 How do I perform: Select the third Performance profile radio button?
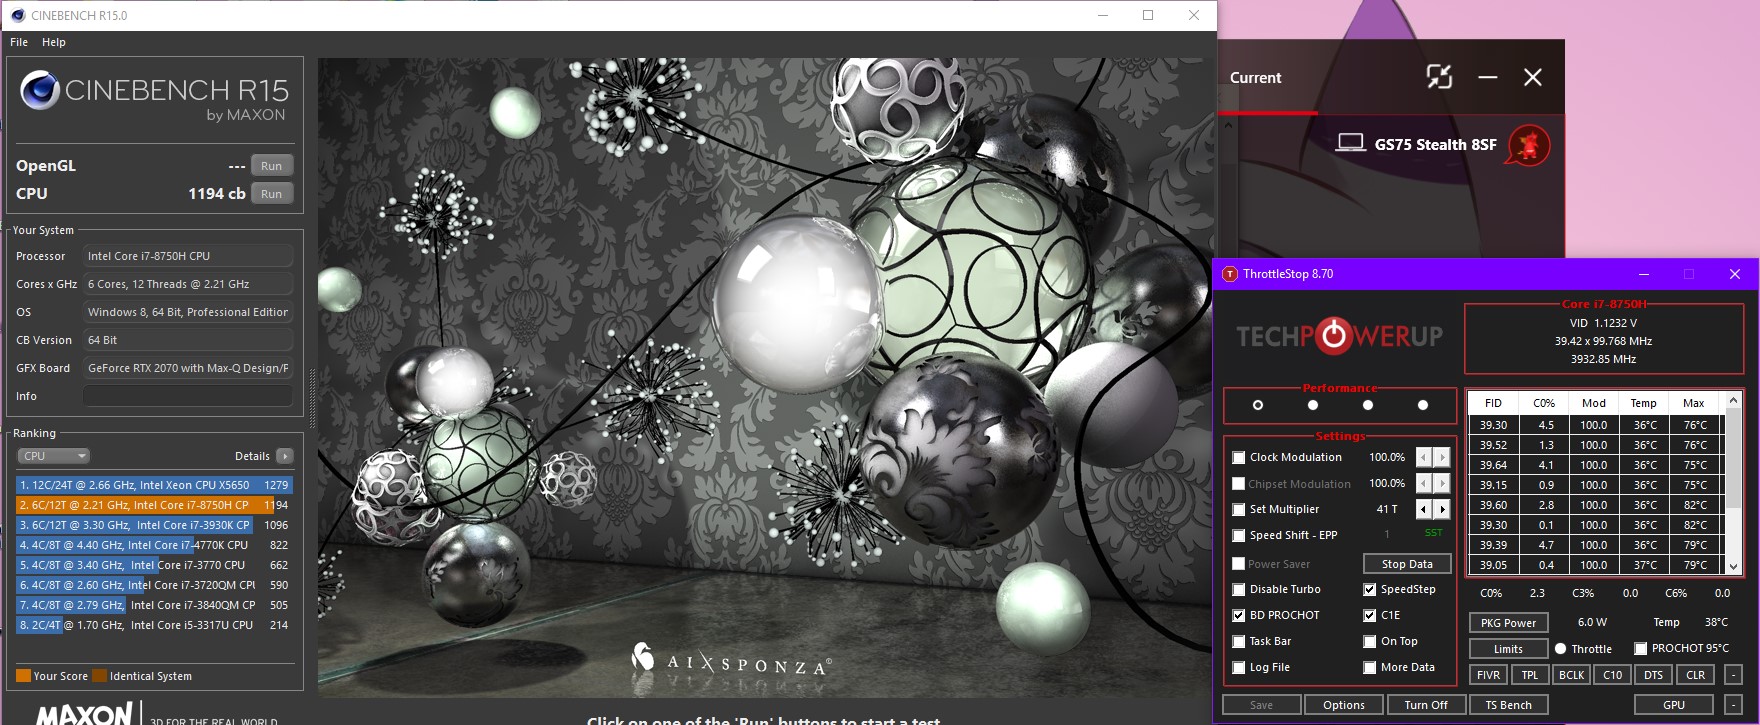(1368, 405)
